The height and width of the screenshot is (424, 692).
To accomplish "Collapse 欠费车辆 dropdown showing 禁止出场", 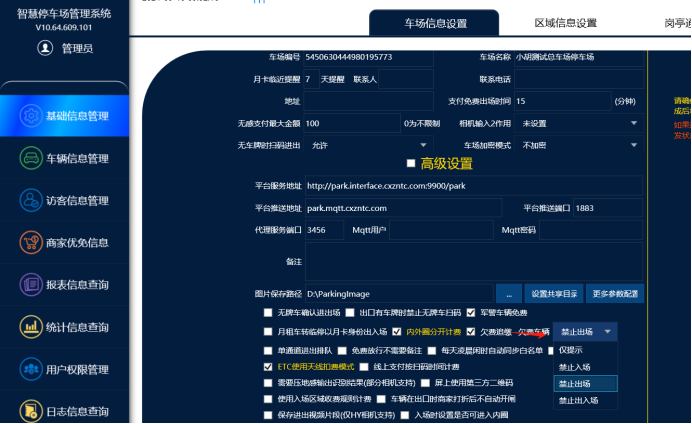I will click(x=585, y=332).
